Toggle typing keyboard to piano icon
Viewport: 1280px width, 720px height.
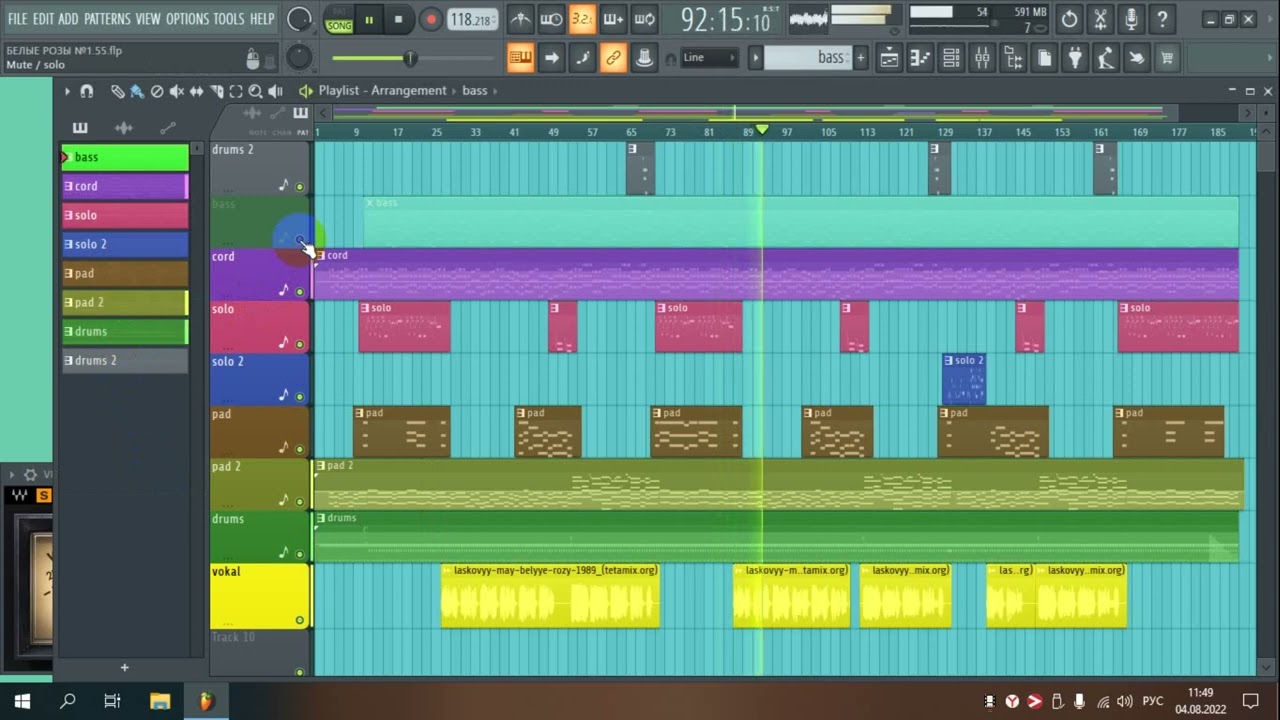[x=520, y=58]
